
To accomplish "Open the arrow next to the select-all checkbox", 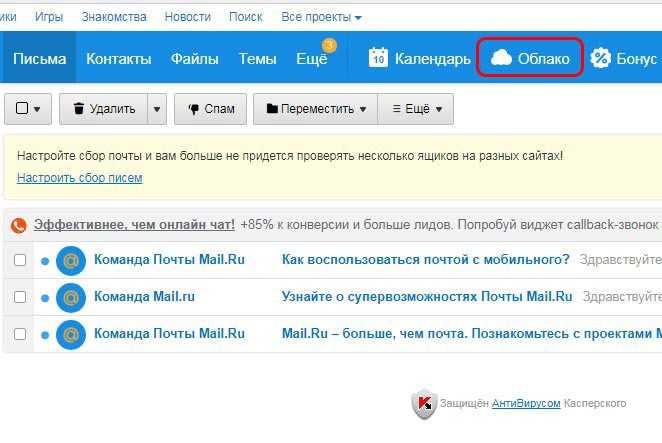I will pos(37,109).
